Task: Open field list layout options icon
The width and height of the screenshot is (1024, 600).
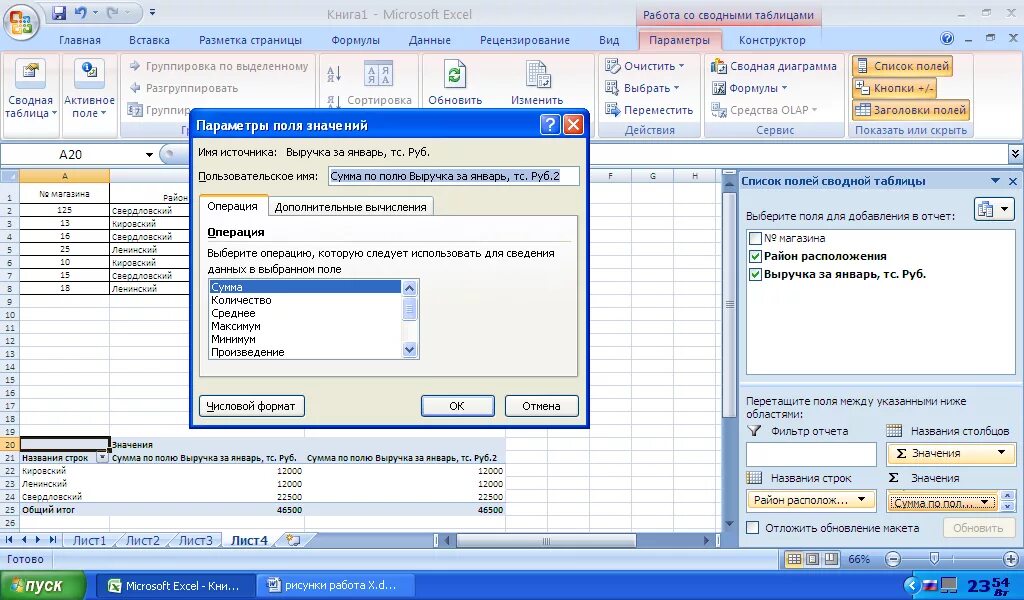Action: click(994, 210)
